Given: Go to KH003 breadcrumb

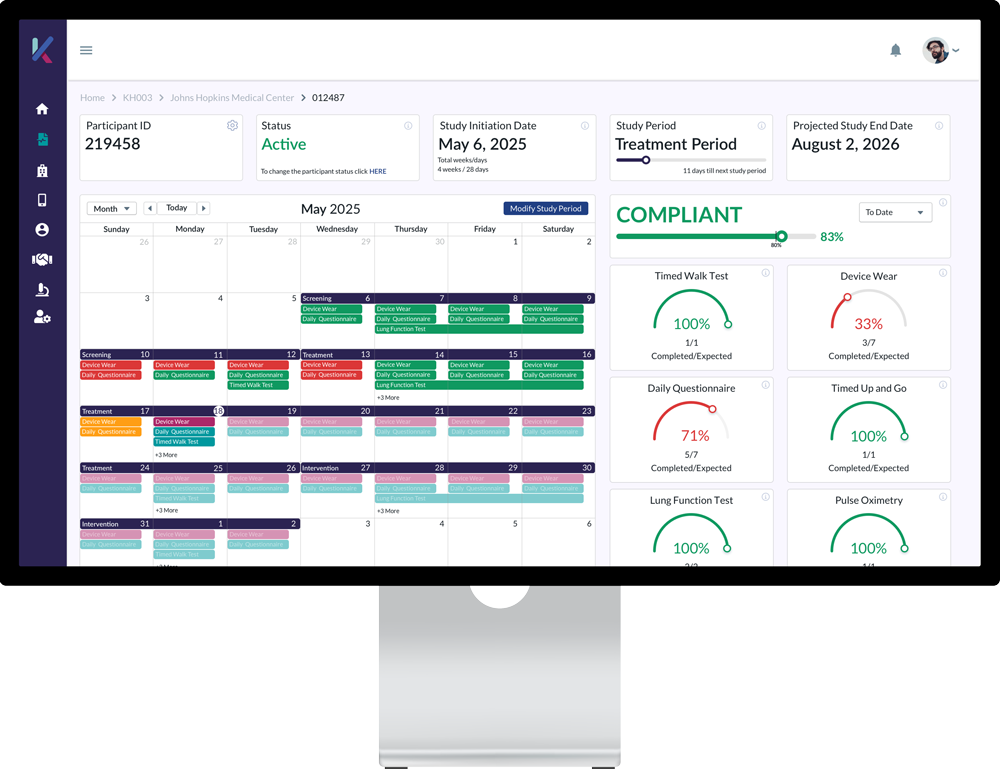Looking at the screenshot, I should tap(138, 98).
